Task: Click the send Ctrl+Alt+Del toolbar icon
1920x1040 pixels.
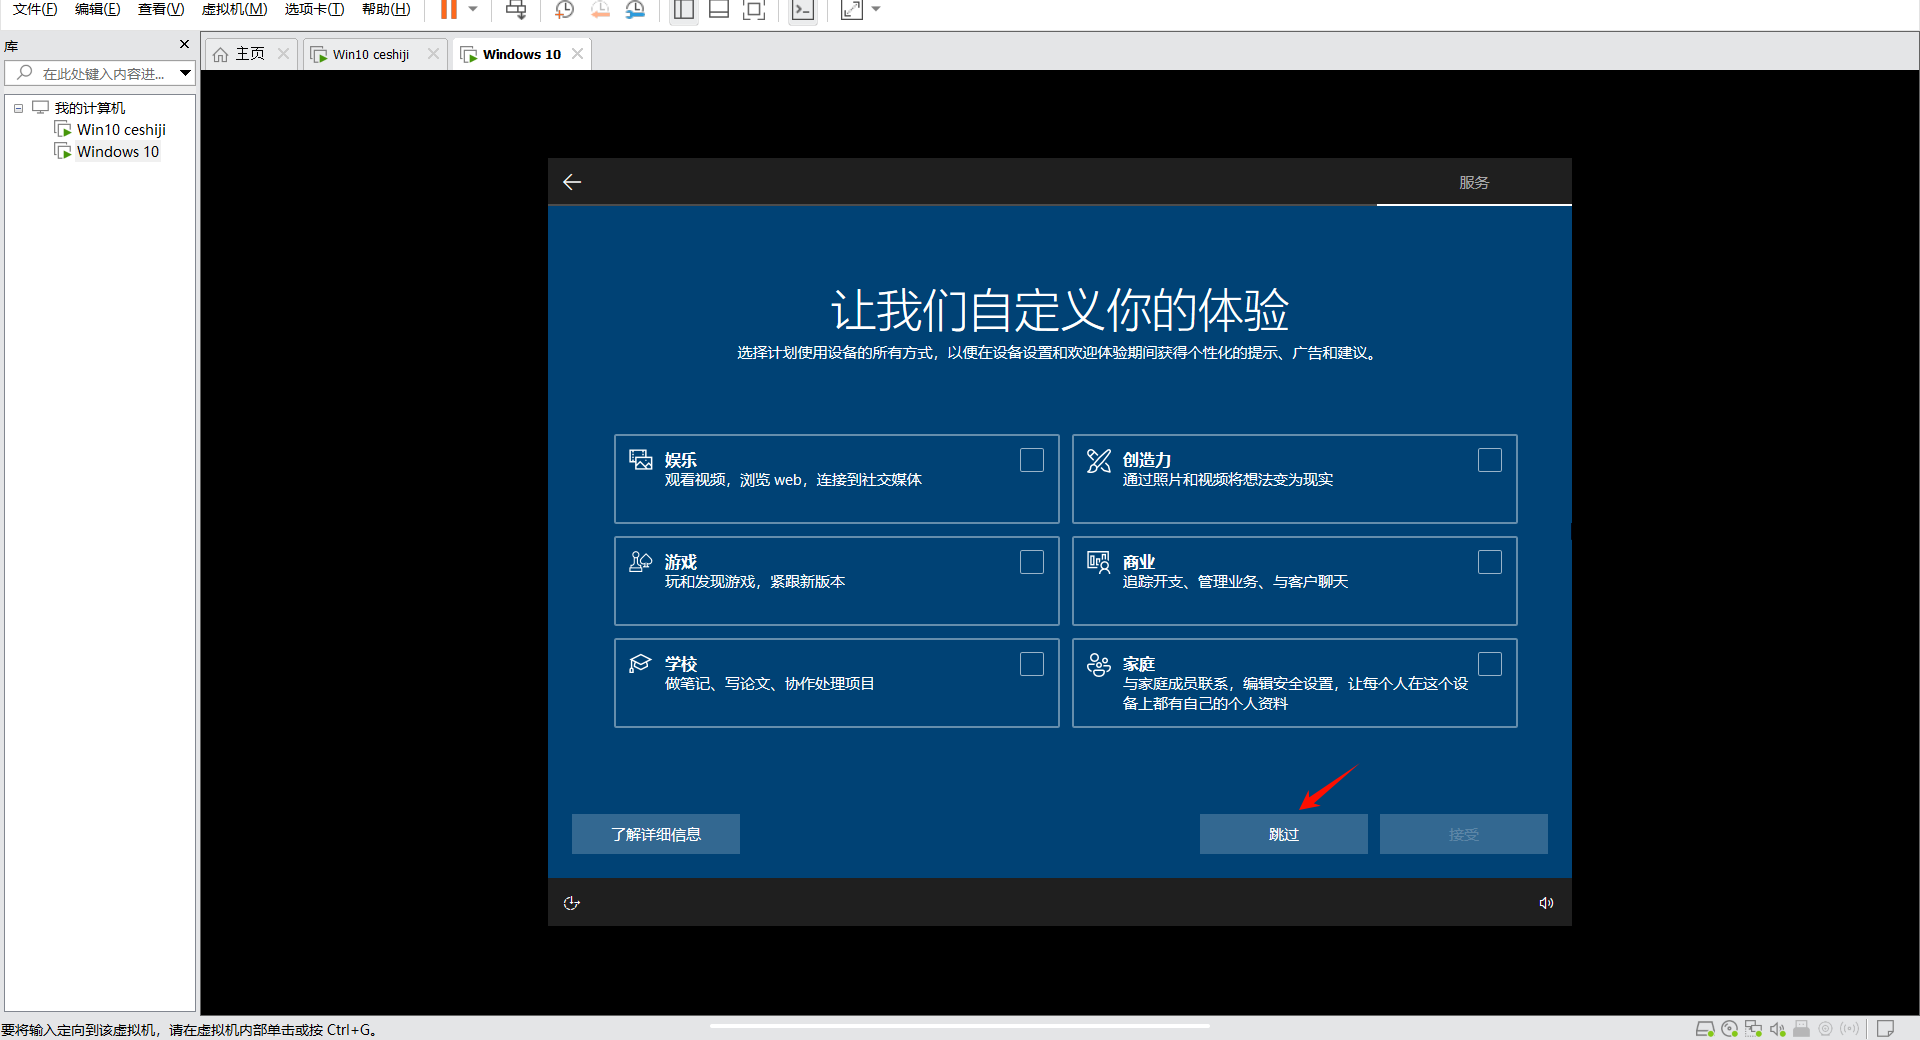Action: tap(516, 10)
